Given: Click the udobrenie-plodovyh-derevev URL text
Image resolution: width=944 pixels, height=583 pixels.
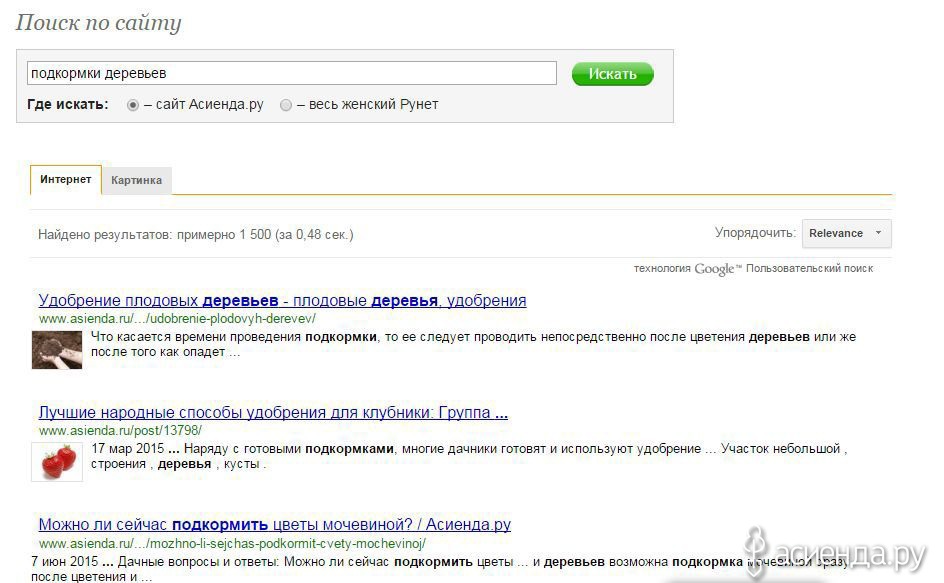Looking at the screenshot, I should [177, 319].
